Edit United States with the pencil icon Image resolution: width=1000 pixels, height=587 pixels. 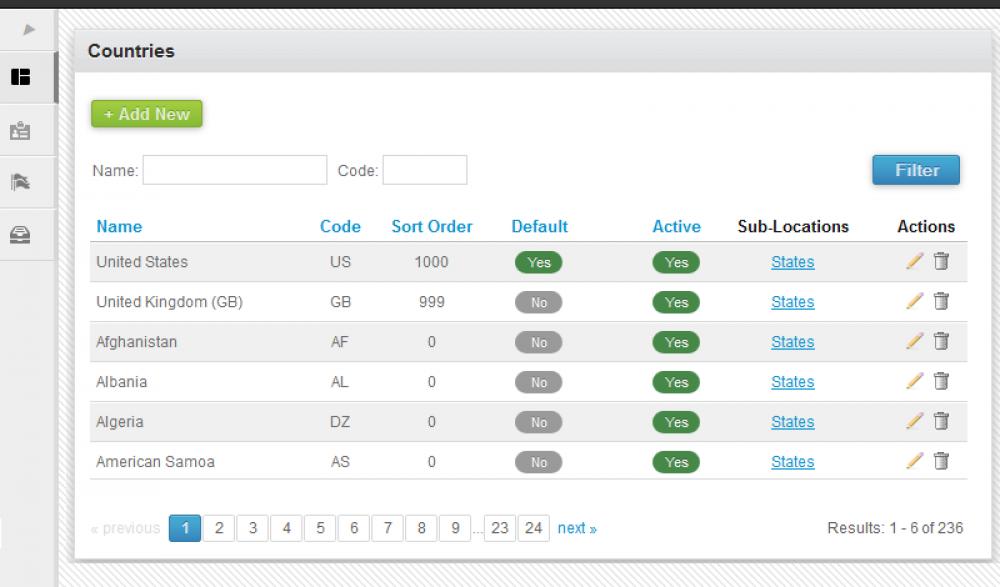pos(914,261)
